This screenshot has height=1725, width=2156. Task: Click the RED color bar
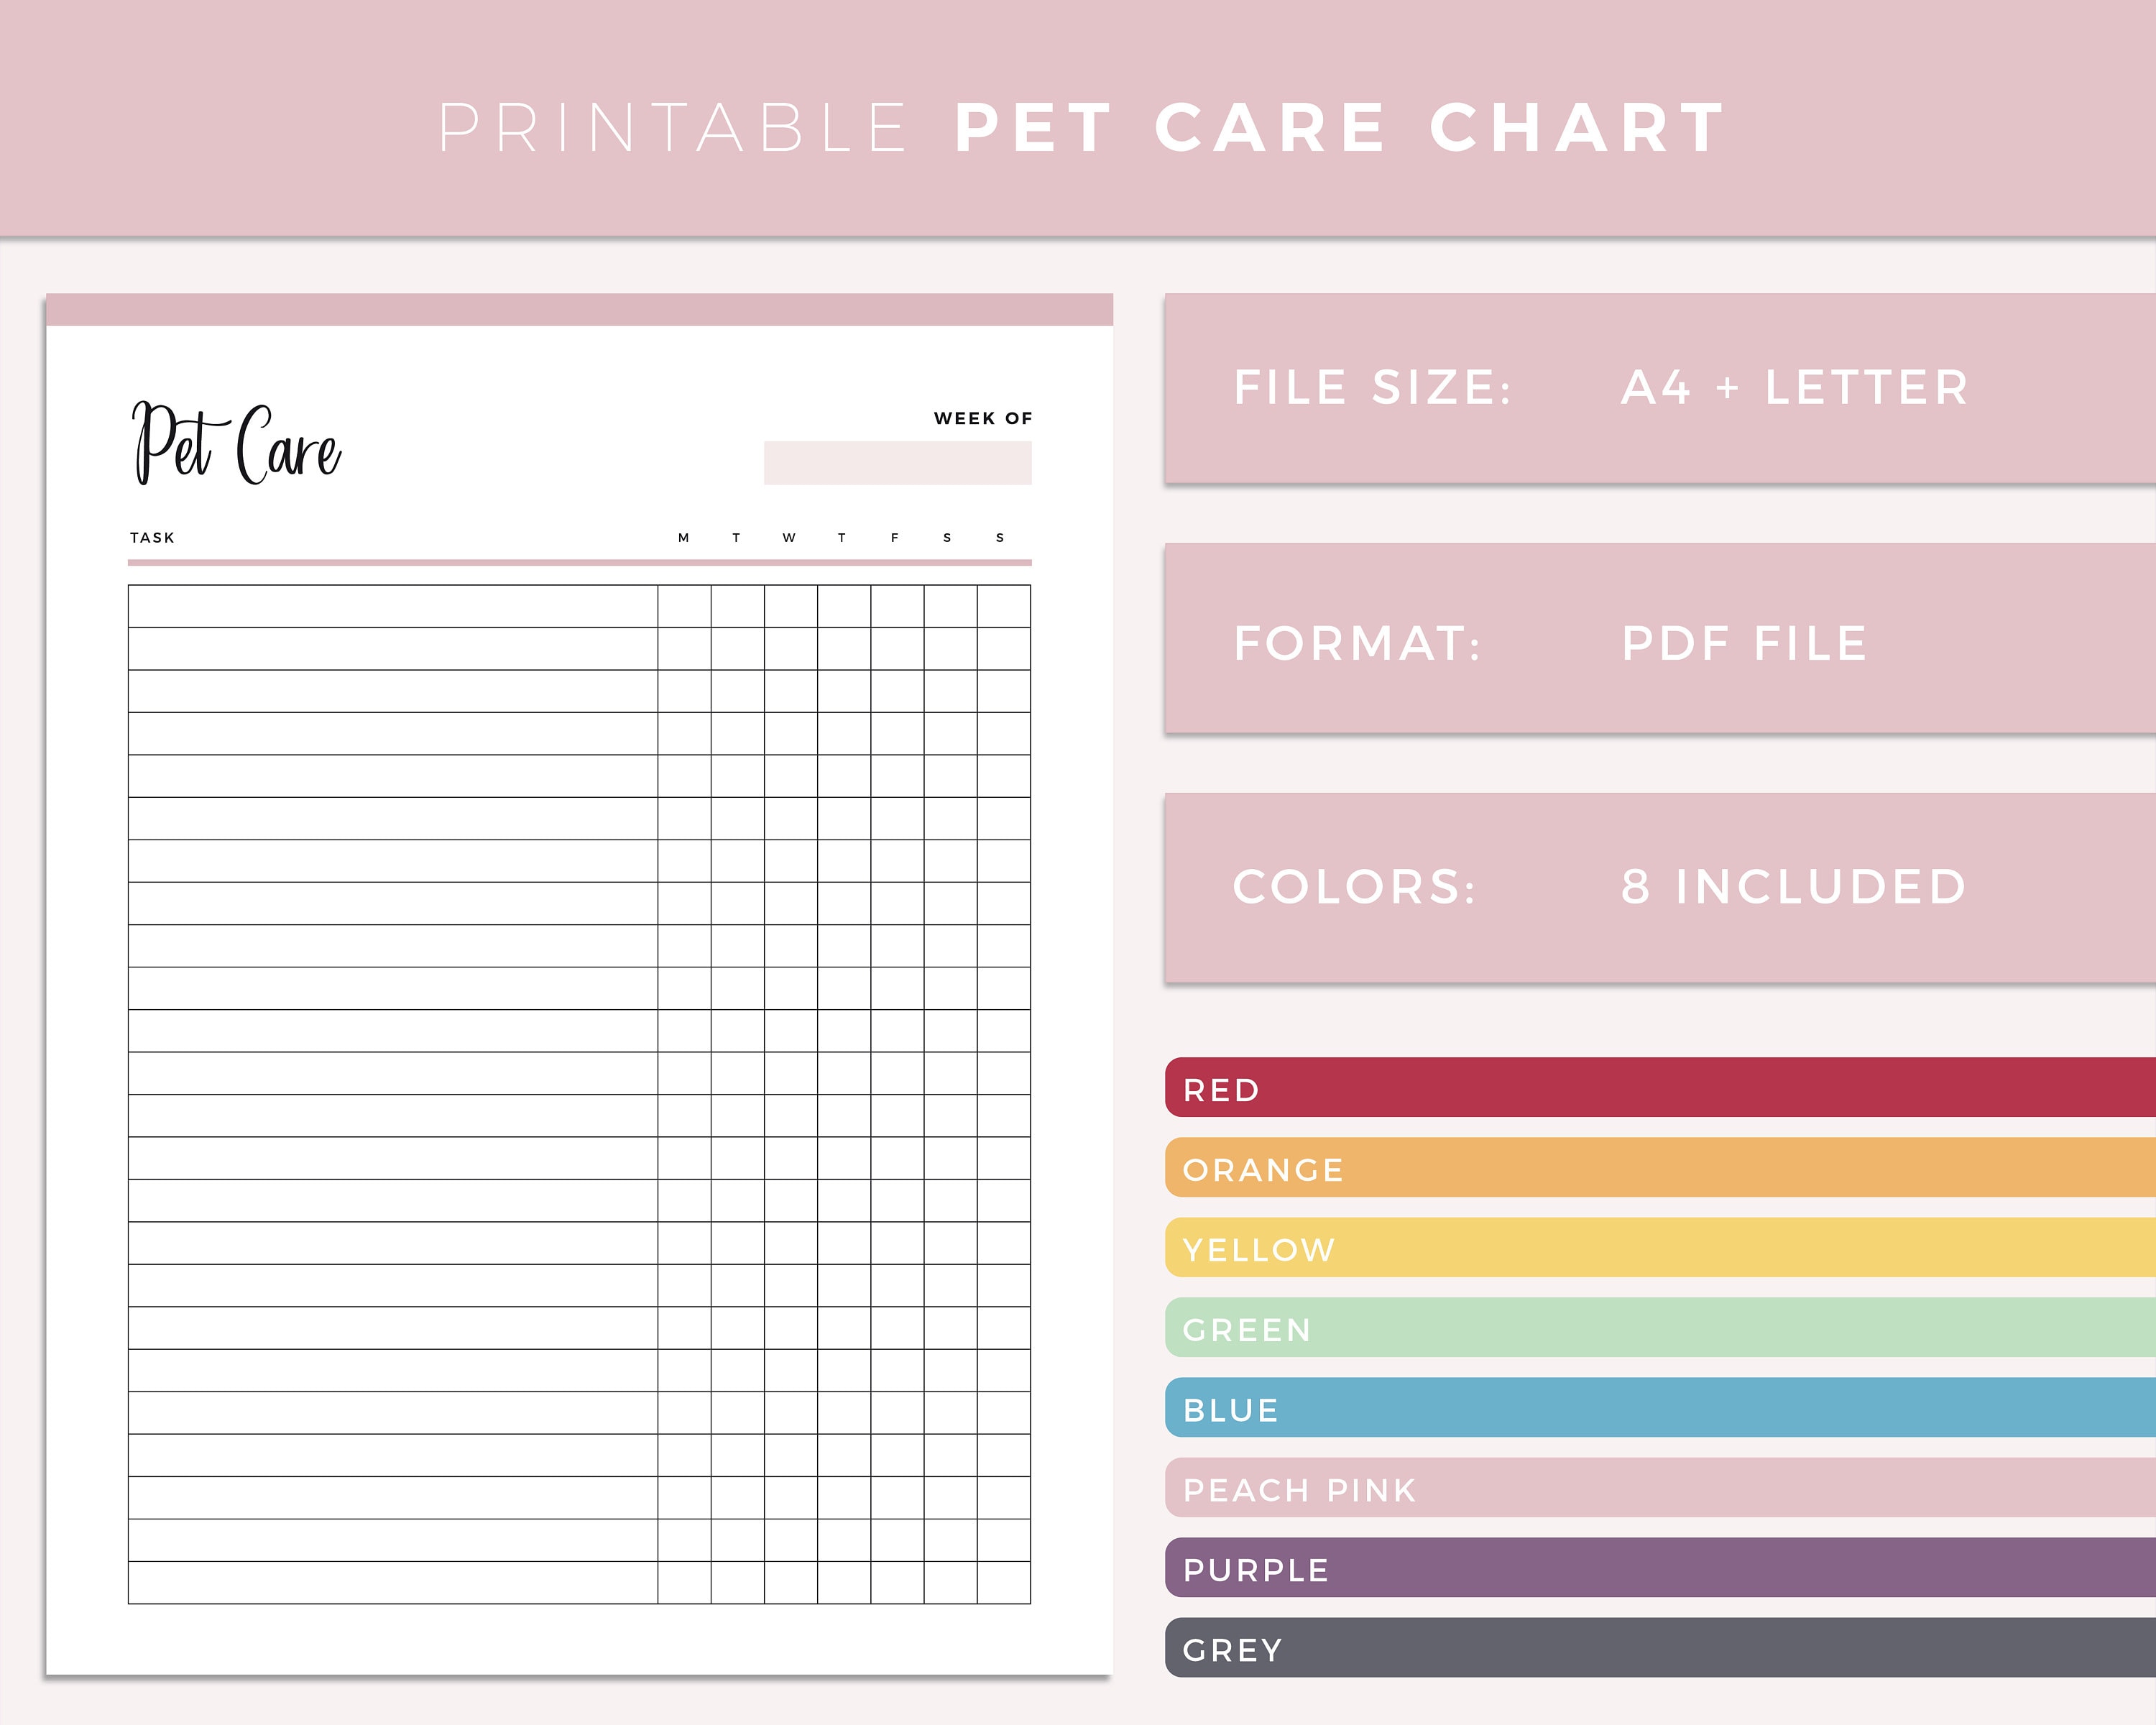tap(1660, 1087)
